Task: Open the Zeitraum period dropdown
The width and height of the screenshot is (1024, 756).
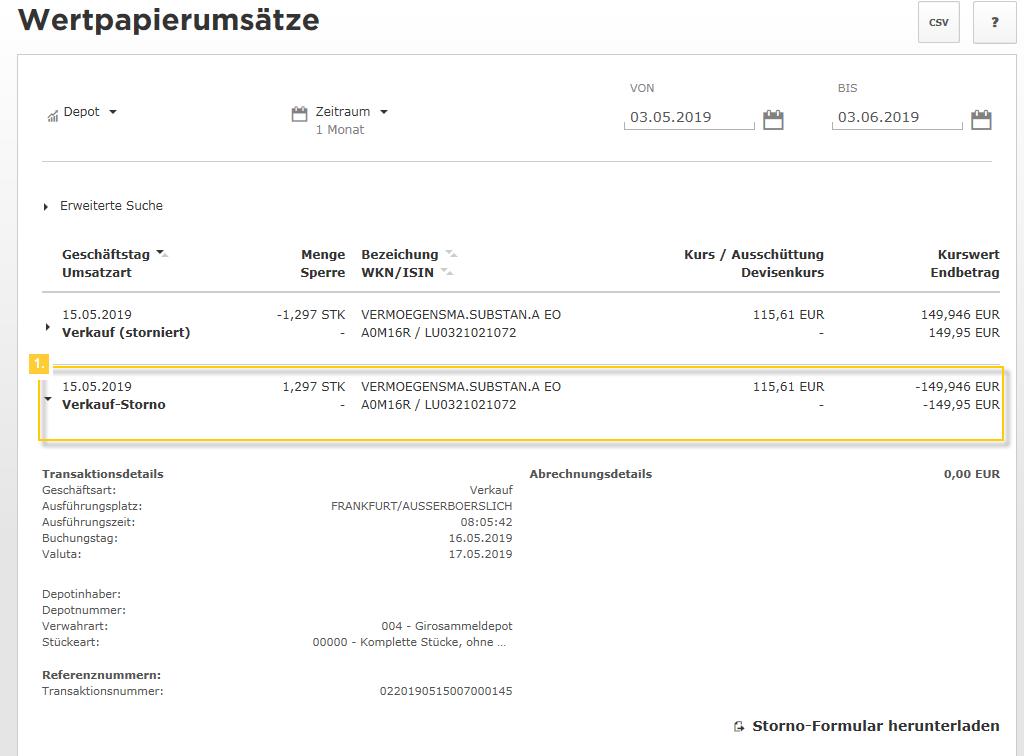Action: (352, 112)
